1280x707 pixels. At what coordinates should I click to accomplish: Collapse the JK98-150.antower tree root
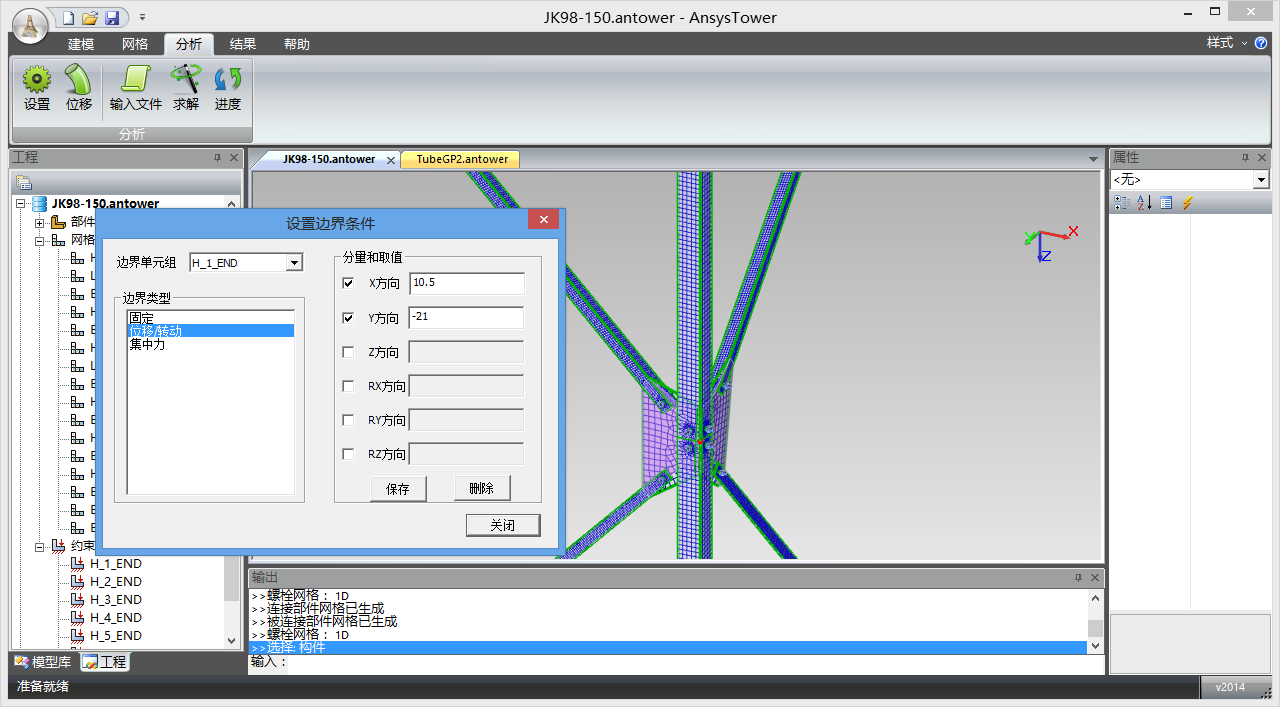21,204
